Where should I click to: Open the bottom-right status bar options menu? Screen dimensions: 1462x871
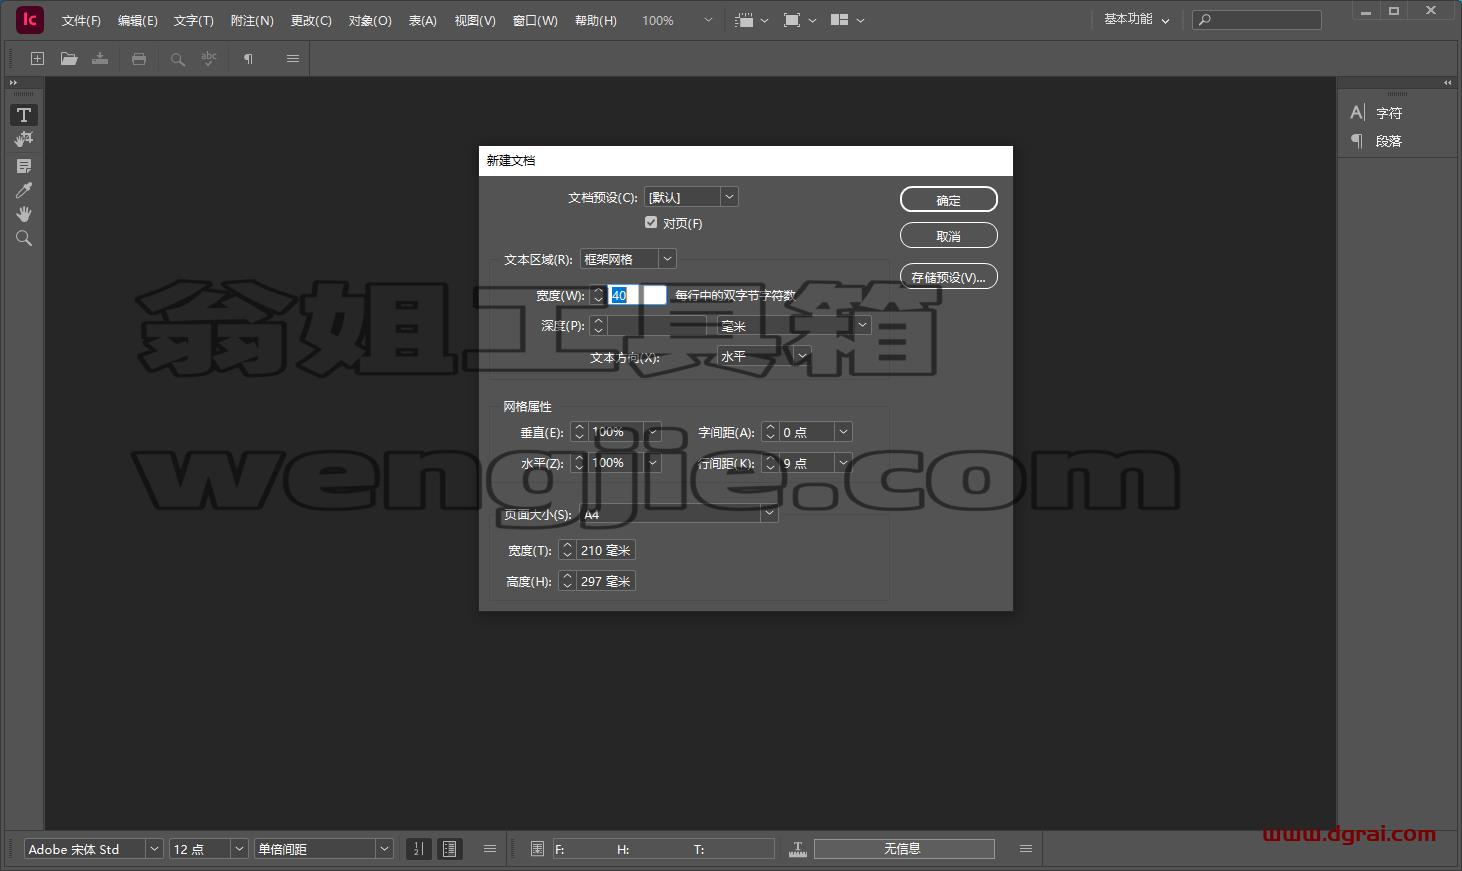[x=1026, y=849]
